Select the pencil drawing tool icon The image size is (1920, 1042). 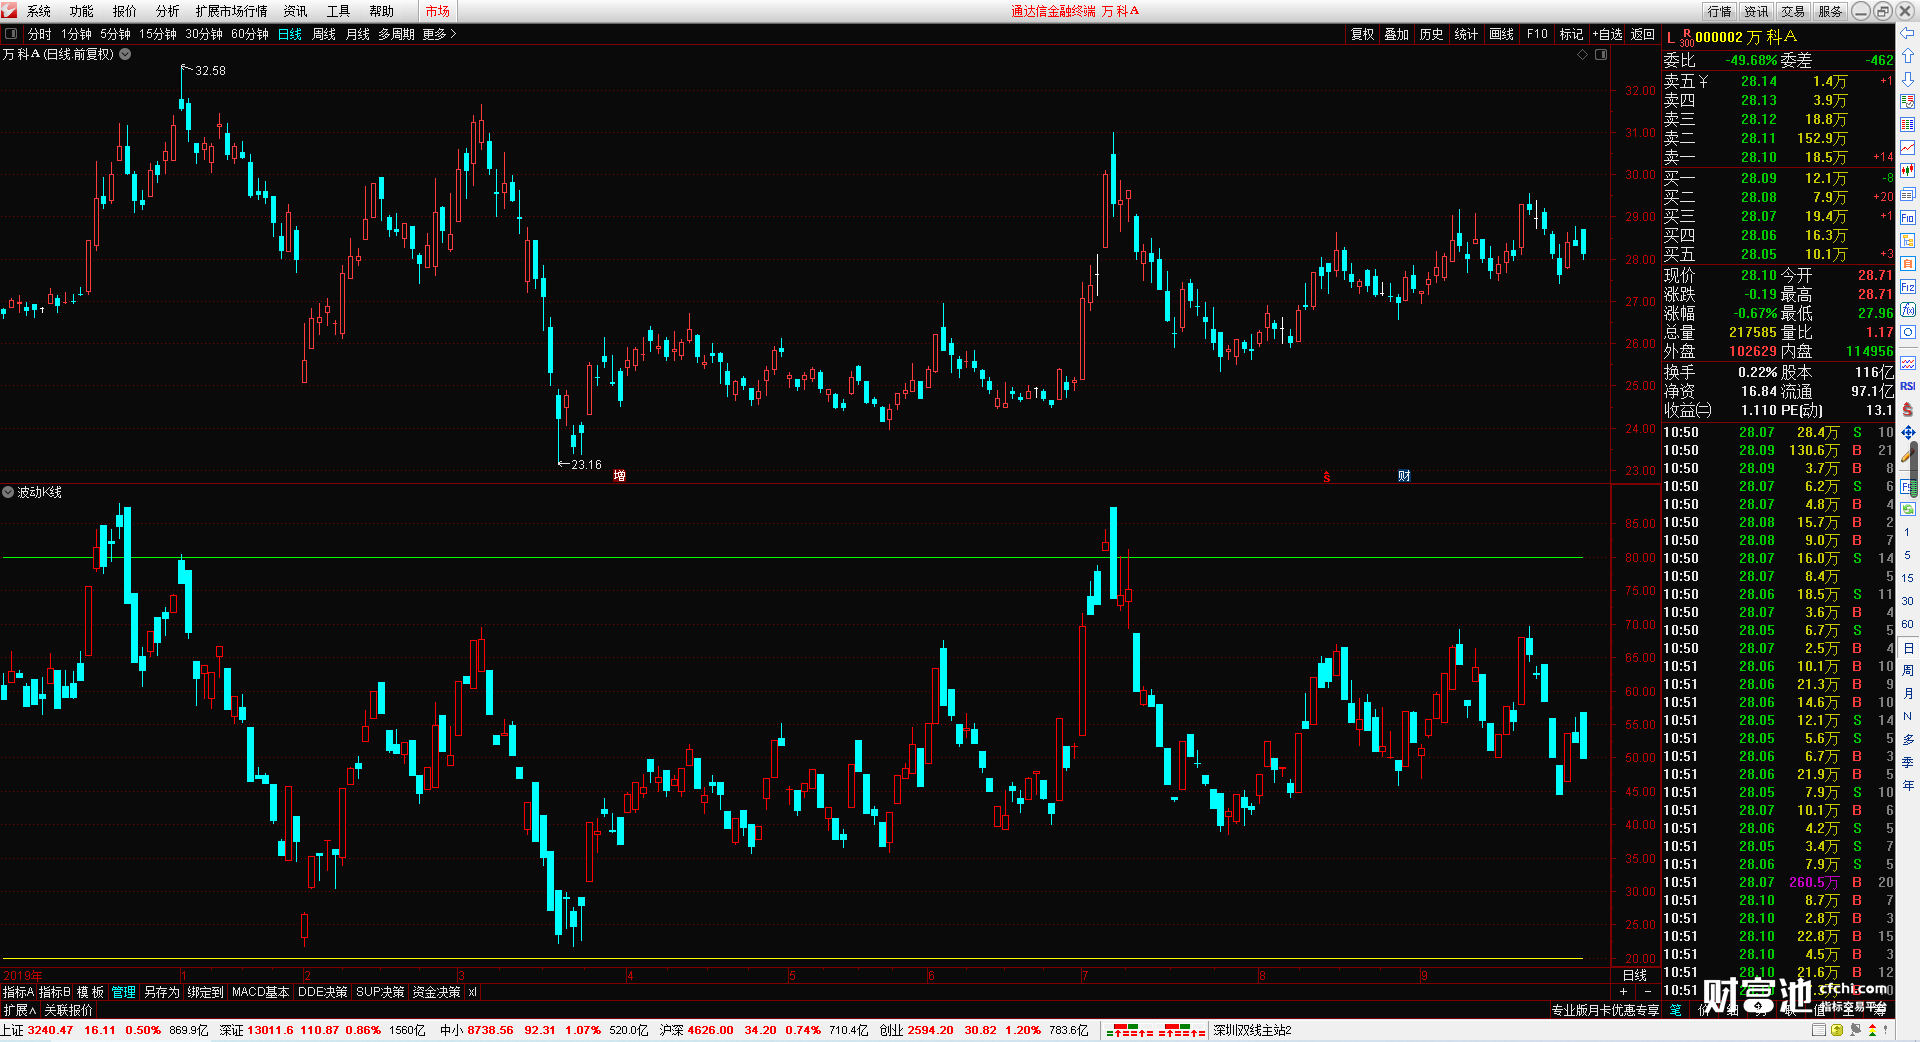pyautogui.click(x=1907, y=456)
